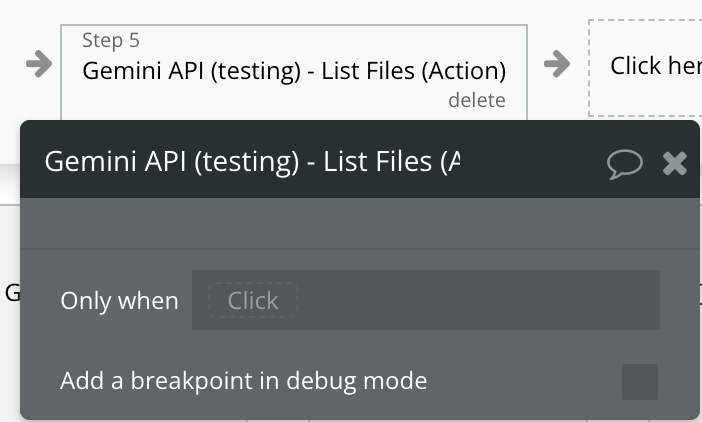The width and height of the screenshot is (702, 422).
Task: Click arrow icon leading into Step 5
Action: (x=38, y=64)
